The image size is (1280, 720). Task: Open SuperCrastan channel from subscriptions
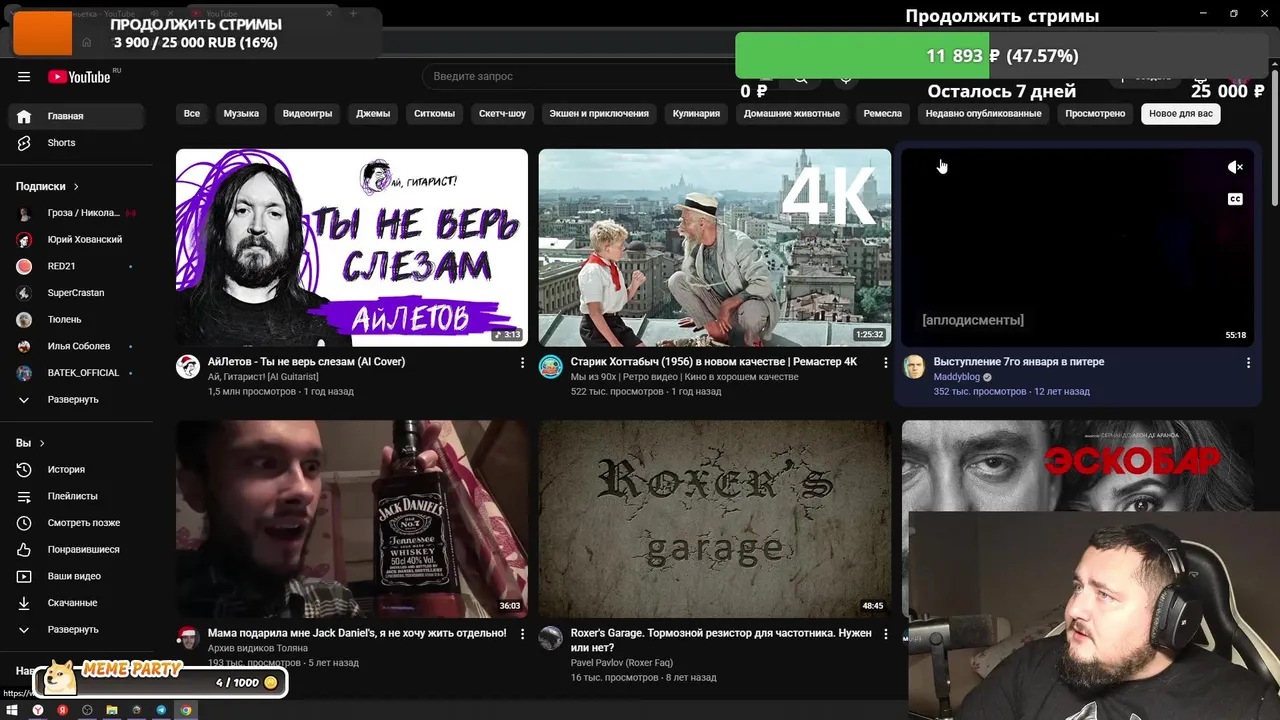coord(76,293)
